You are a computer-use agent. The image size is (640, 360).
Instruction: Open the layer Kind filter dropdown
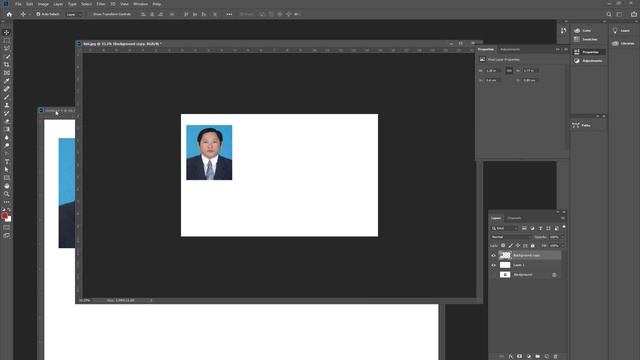point(504,228)
